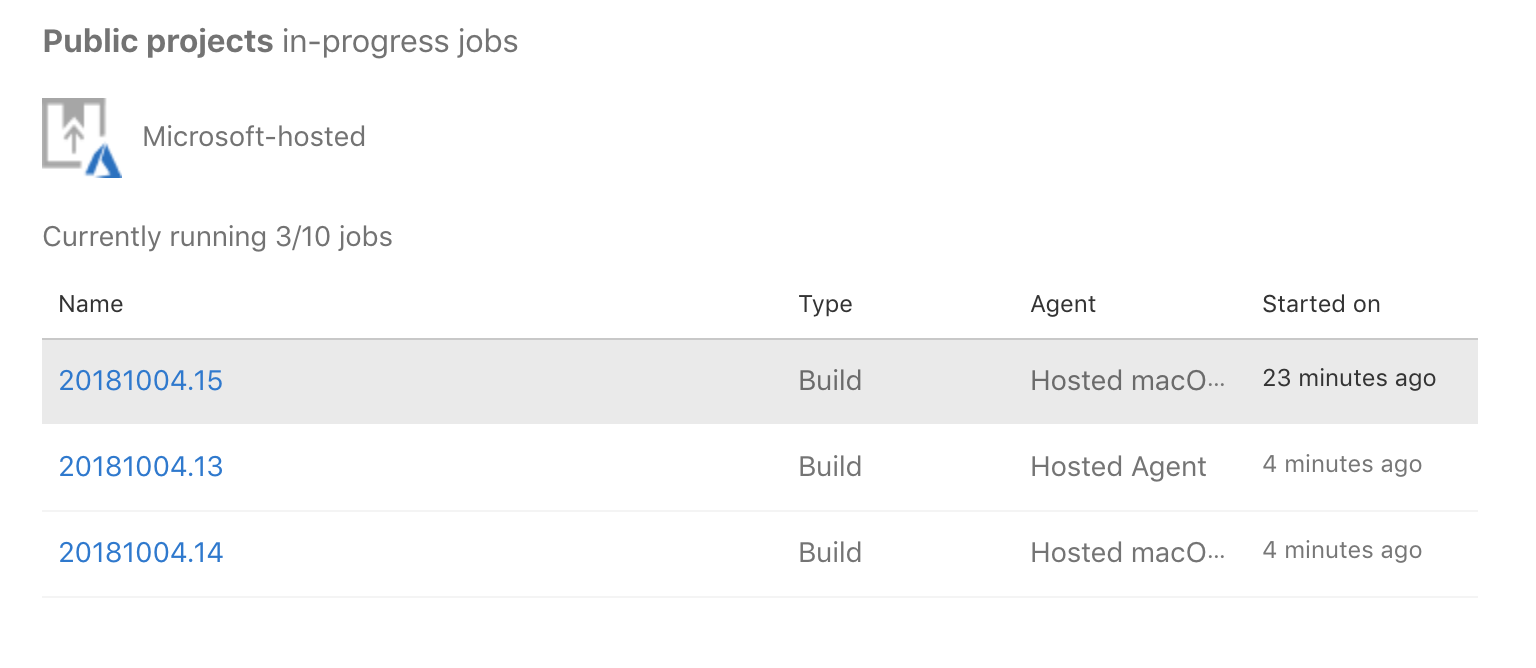Click the Microsoft-hosted label
The image size is (1536, 668).
(x=254, y=136)
